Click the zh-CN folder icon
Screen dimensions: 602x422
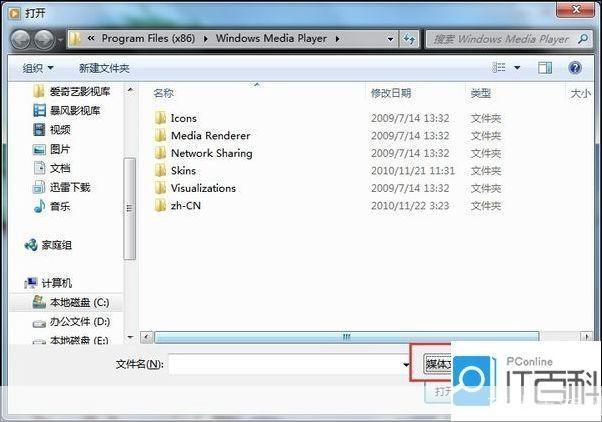[160, 205]
